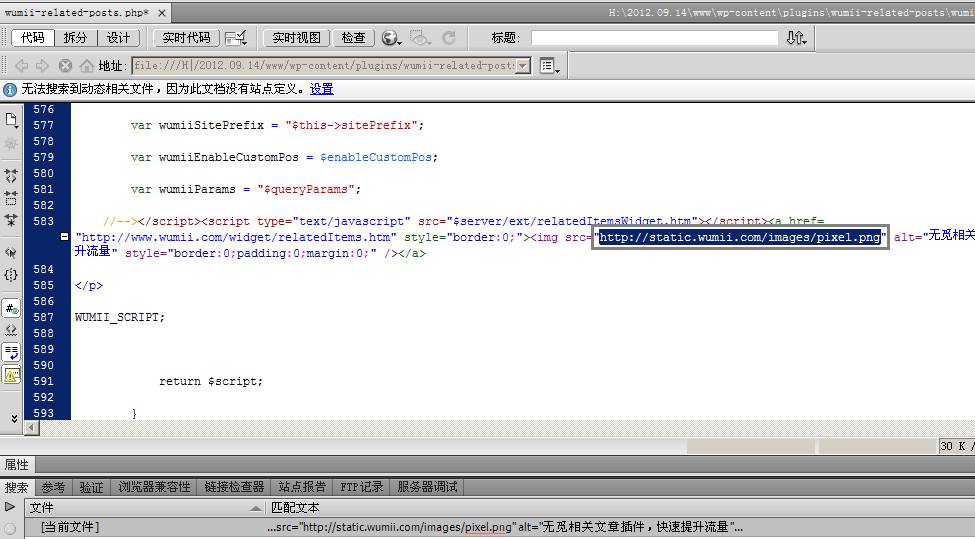Click the info icon in the info bar

click(x=10, y=90)
